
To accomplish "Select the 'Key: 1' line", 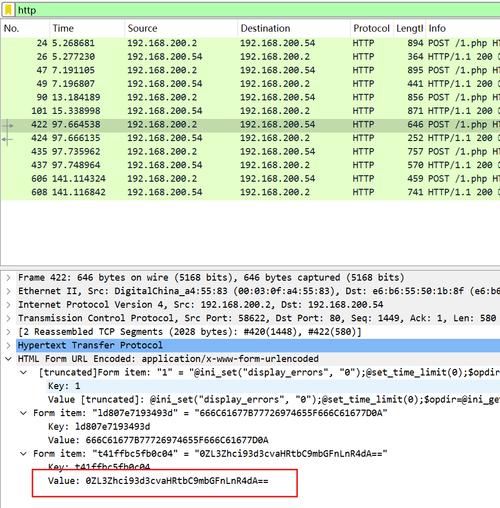I will [64, 386].
